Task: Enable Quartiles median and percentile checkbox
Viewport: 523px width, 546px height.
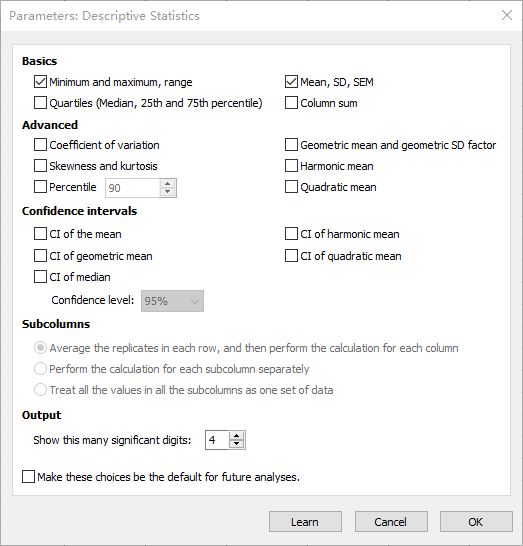Action: (40, 103)
